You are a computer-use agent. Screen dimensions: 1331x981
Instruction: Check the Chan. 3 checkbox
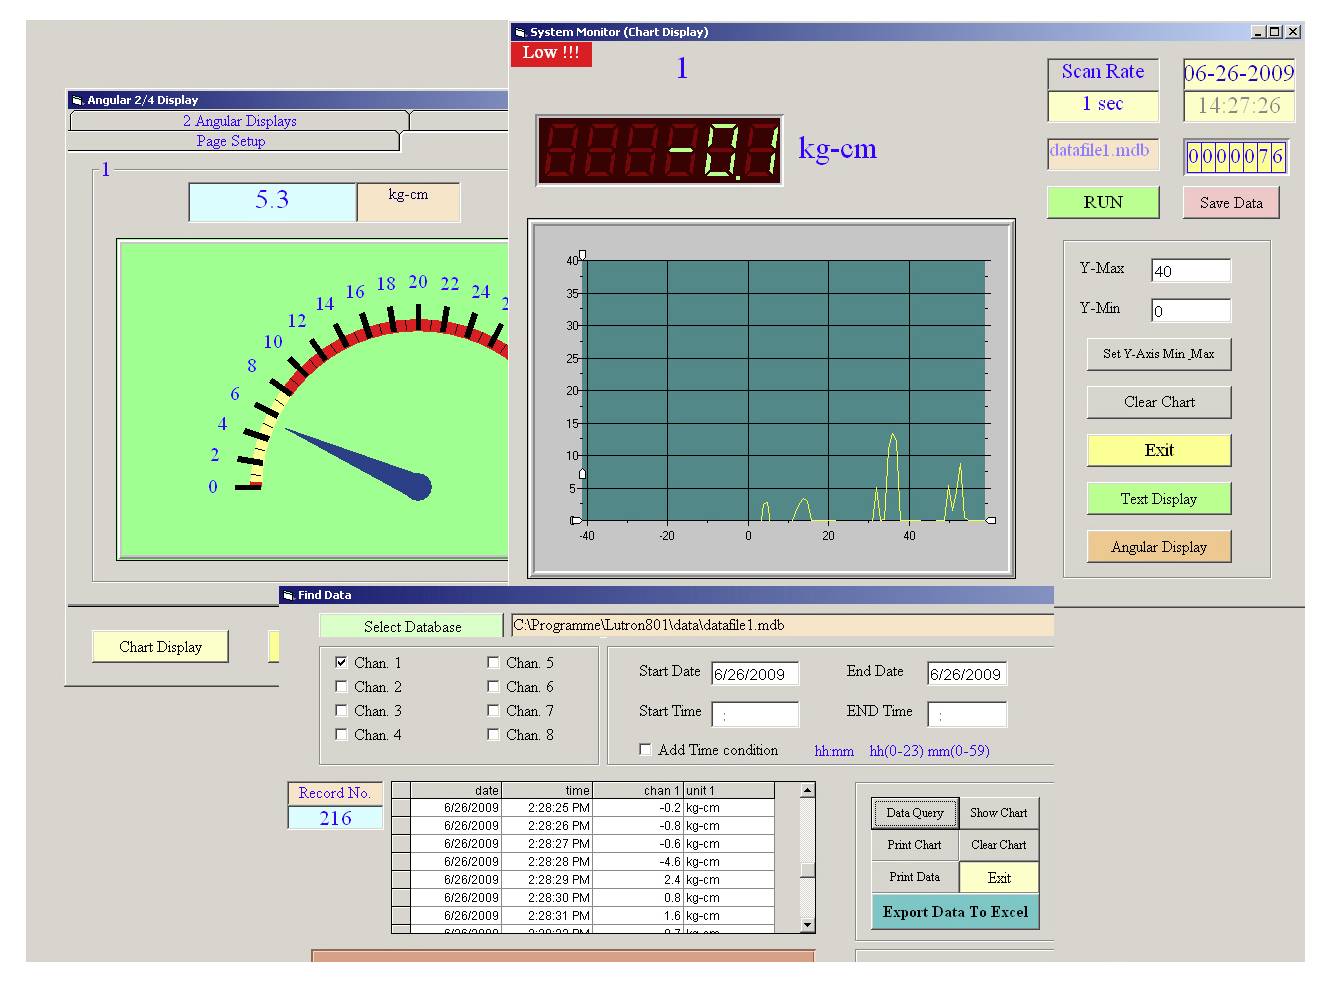[342, 710]
